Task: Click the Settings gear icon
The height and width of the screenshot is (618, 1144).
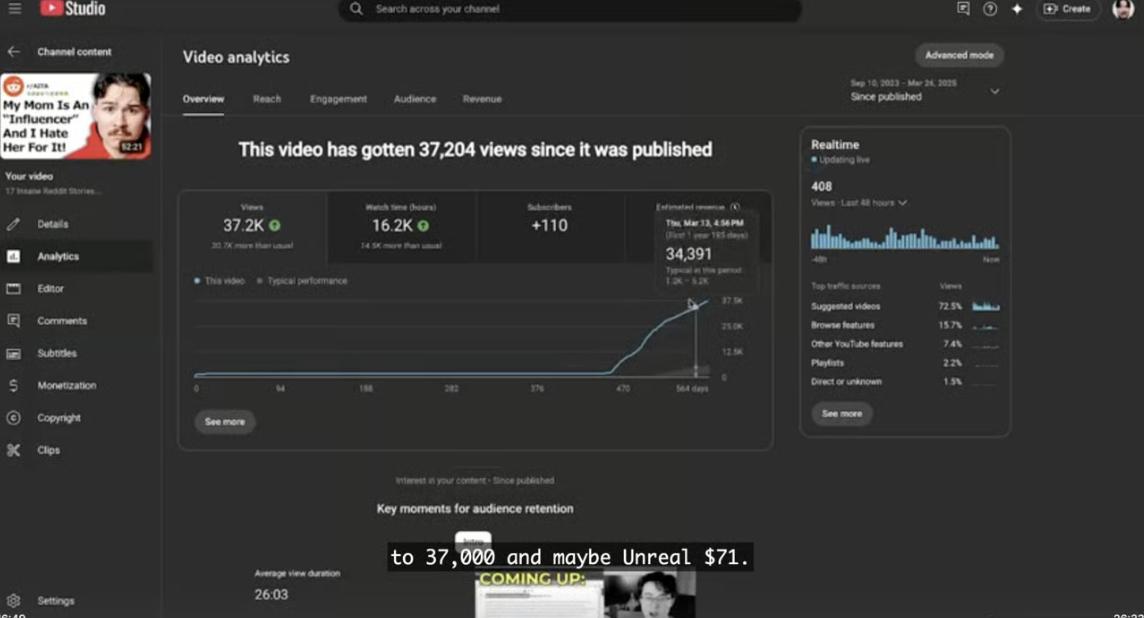Action: (x=13, y=600)
